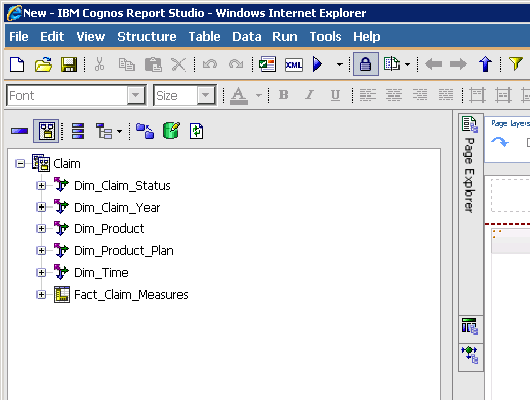Click the New report icon
Viewport: 530px width, 400px height.
point(17,64)
